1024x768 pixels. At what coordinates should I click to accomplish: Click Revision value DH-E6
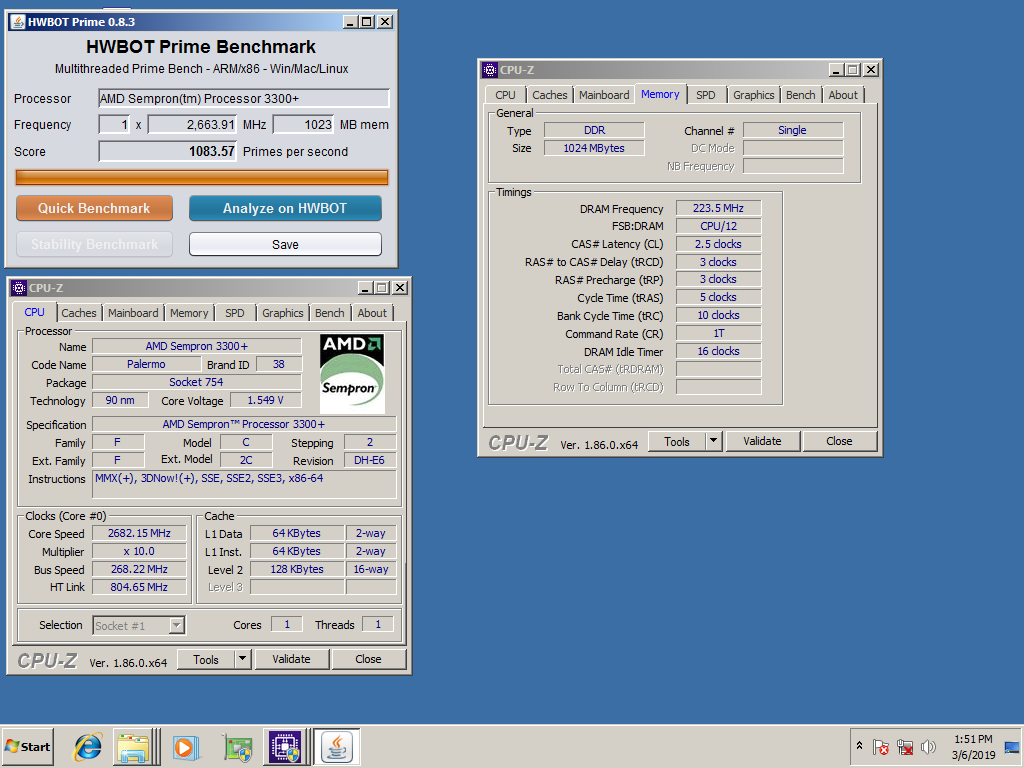pyautogui.click(x=370, y=460)
